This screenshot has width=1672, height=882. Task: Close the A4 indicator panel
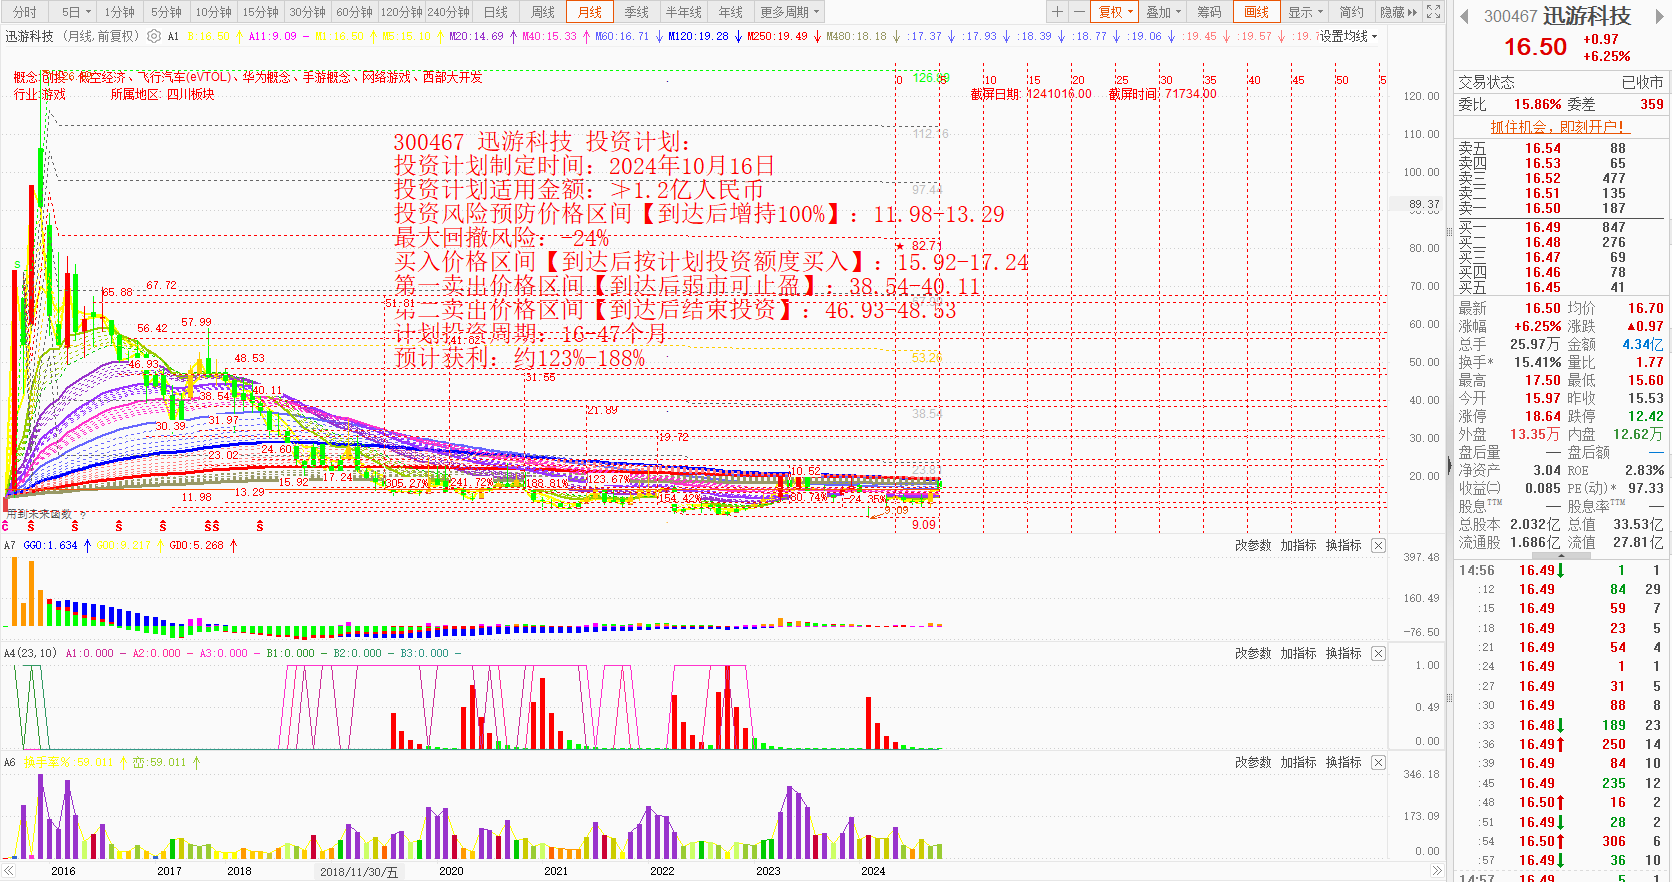(1378, 653)
